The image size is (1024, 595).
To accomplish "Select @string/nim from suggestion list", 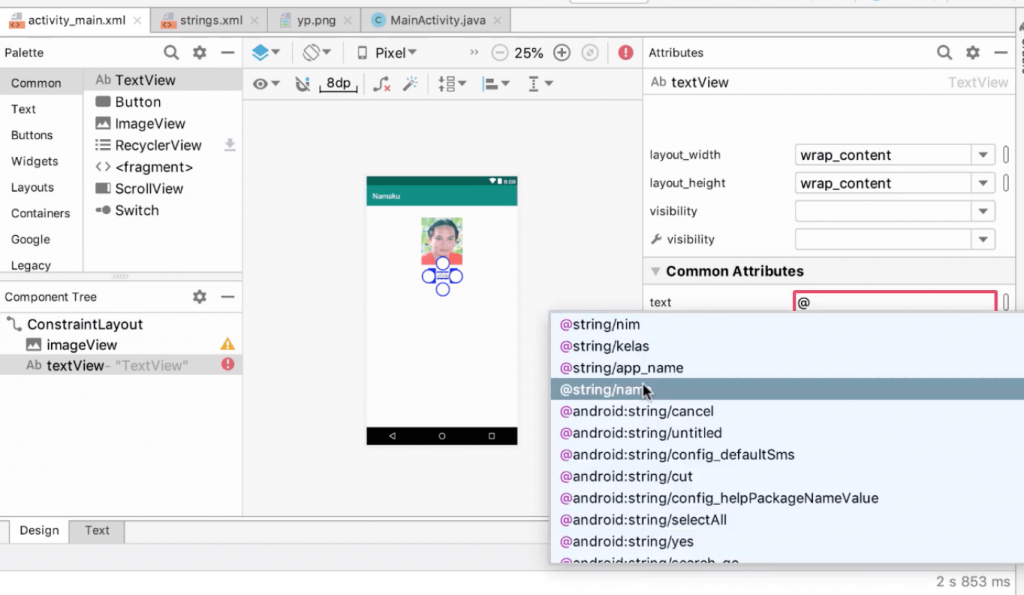I will 600,325.
